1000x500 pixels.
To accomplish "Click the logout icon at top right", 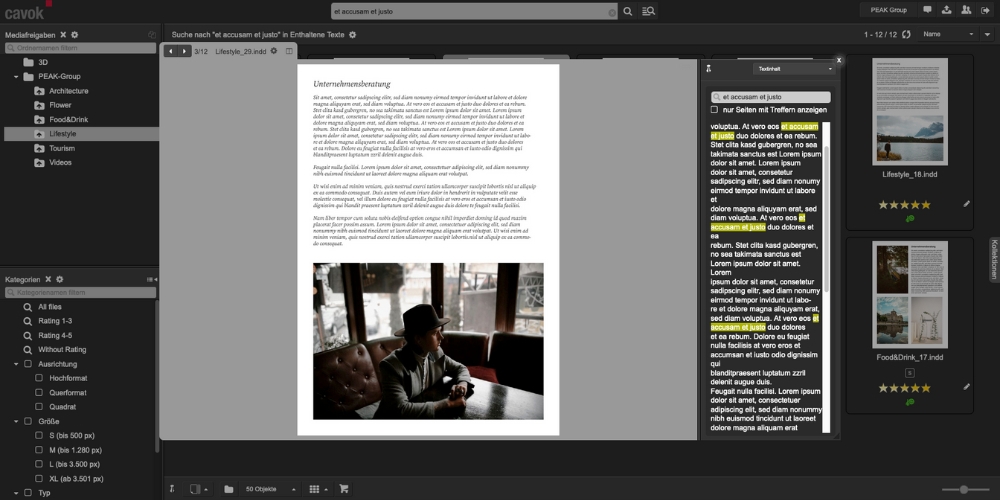I will 985,10.
